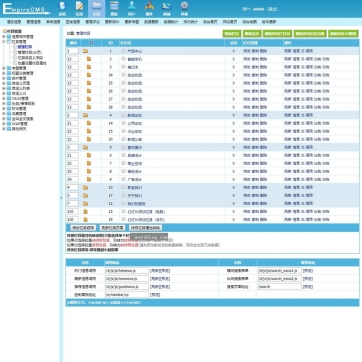Select radio button for row ID 3

[124, 67]
